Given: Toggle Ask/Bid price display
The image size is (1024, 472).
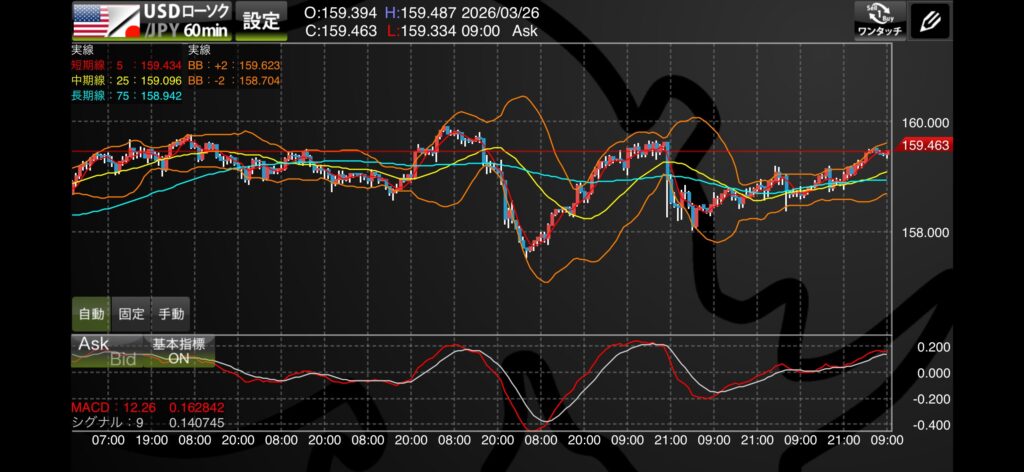Looking at the screenshot, I should [x=107, y=351].
